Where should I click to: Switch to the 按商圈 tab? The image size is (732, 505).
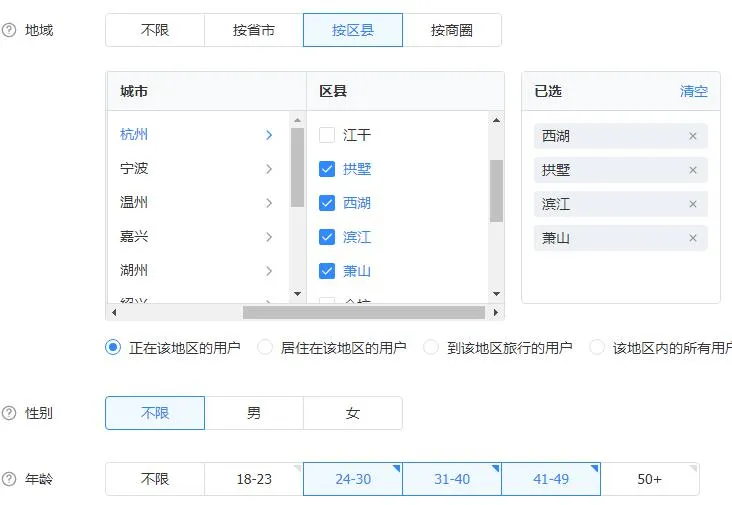coord(452,30)
